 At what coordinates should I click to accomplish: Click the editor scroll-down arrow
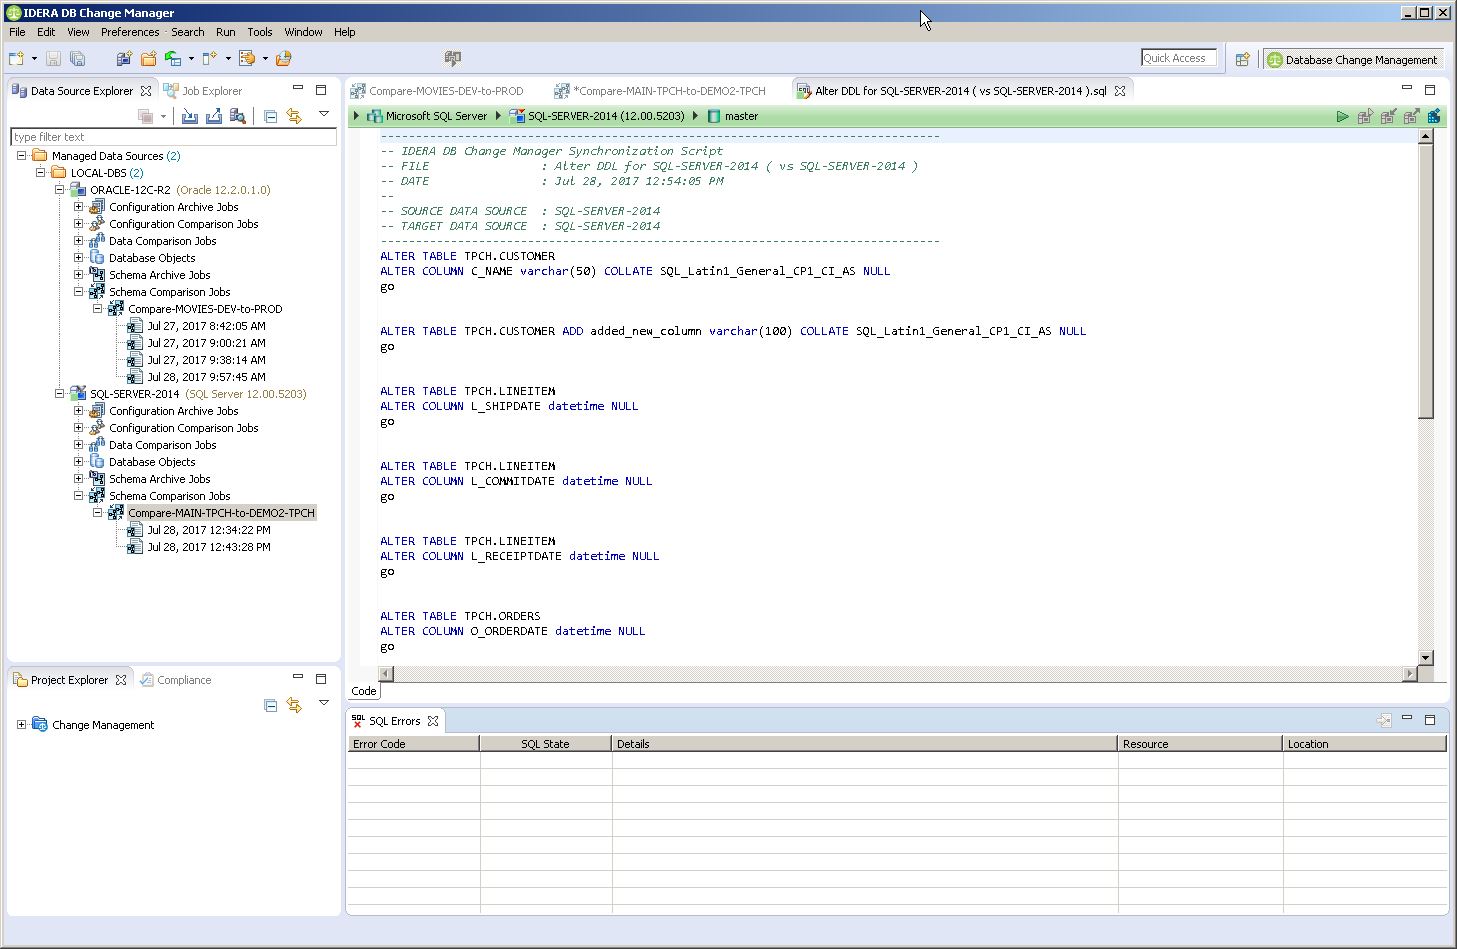click(1426, 658)
